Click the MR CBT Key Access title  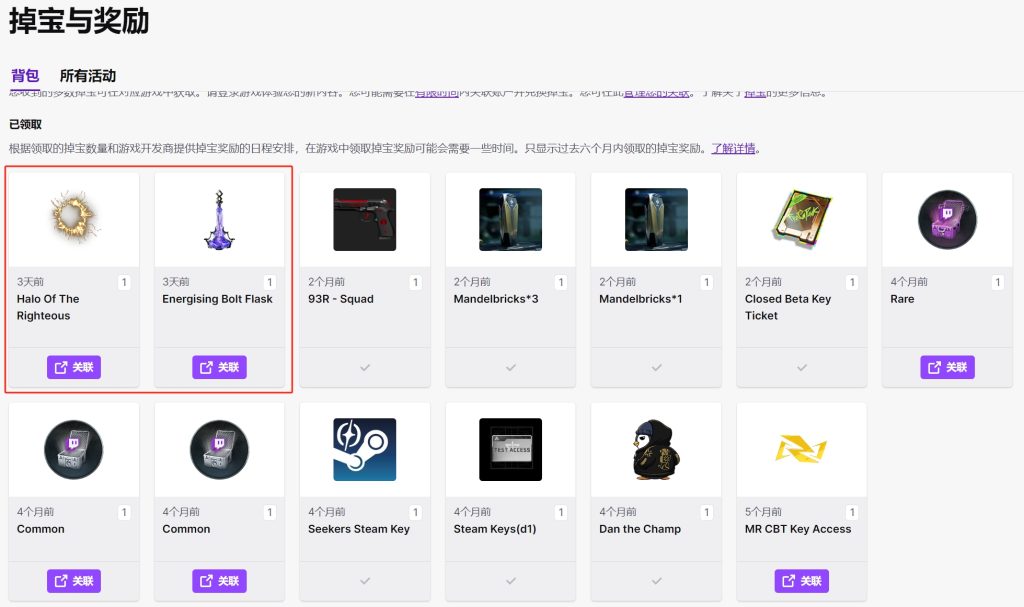click(x=798, y=529)
